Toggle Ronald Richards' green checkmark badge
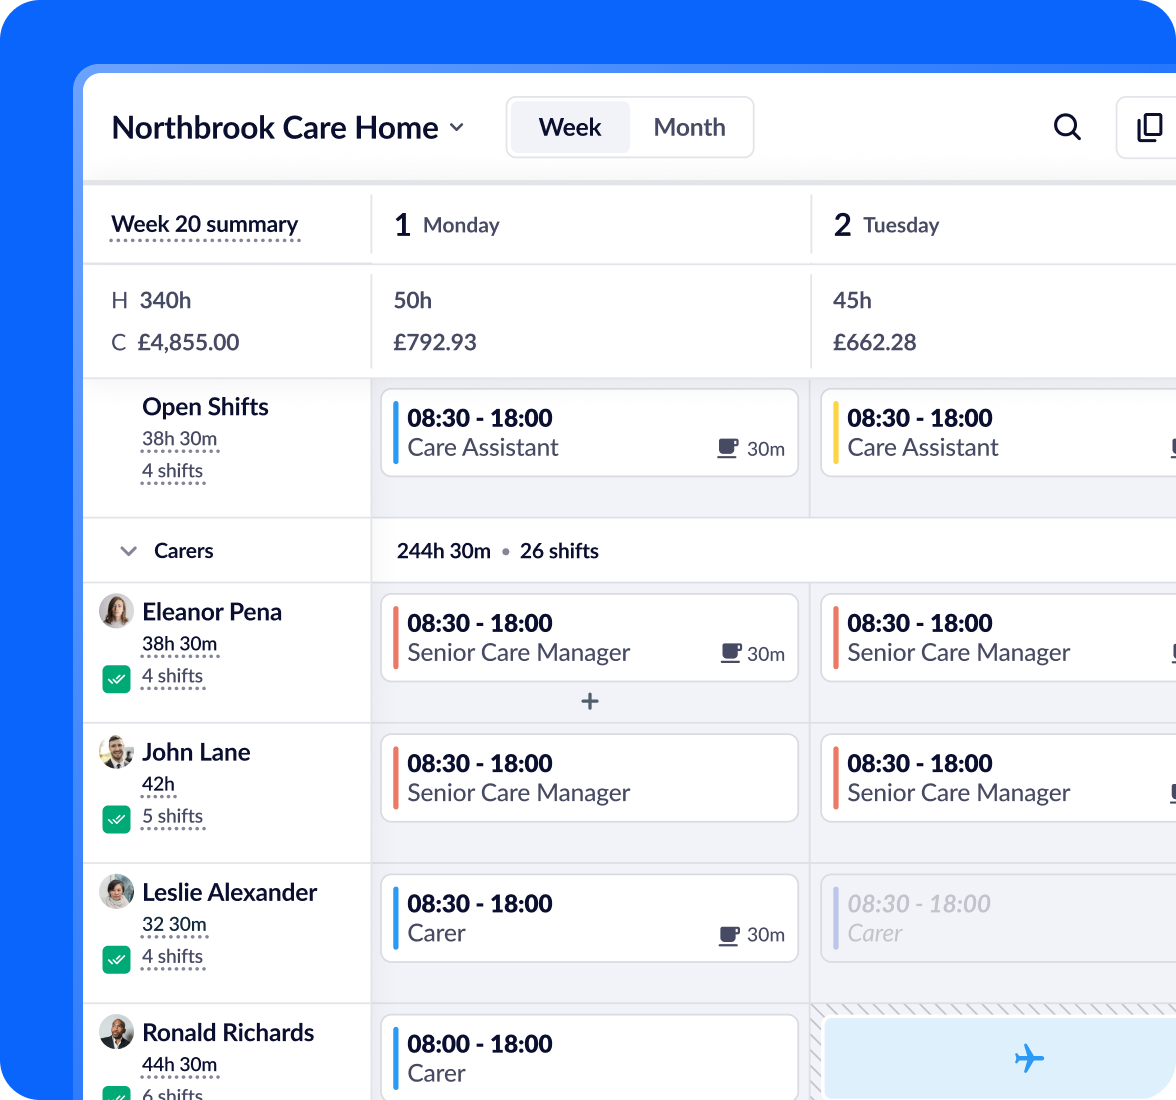This screenshot has height=1100, width=1176. tap(116, 1095)
